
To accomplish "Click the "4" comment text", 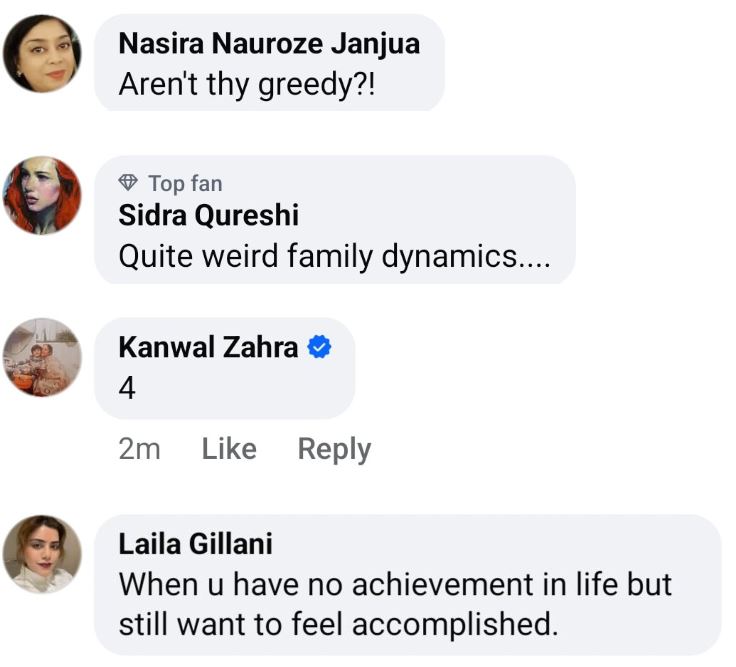I will 127,388.
